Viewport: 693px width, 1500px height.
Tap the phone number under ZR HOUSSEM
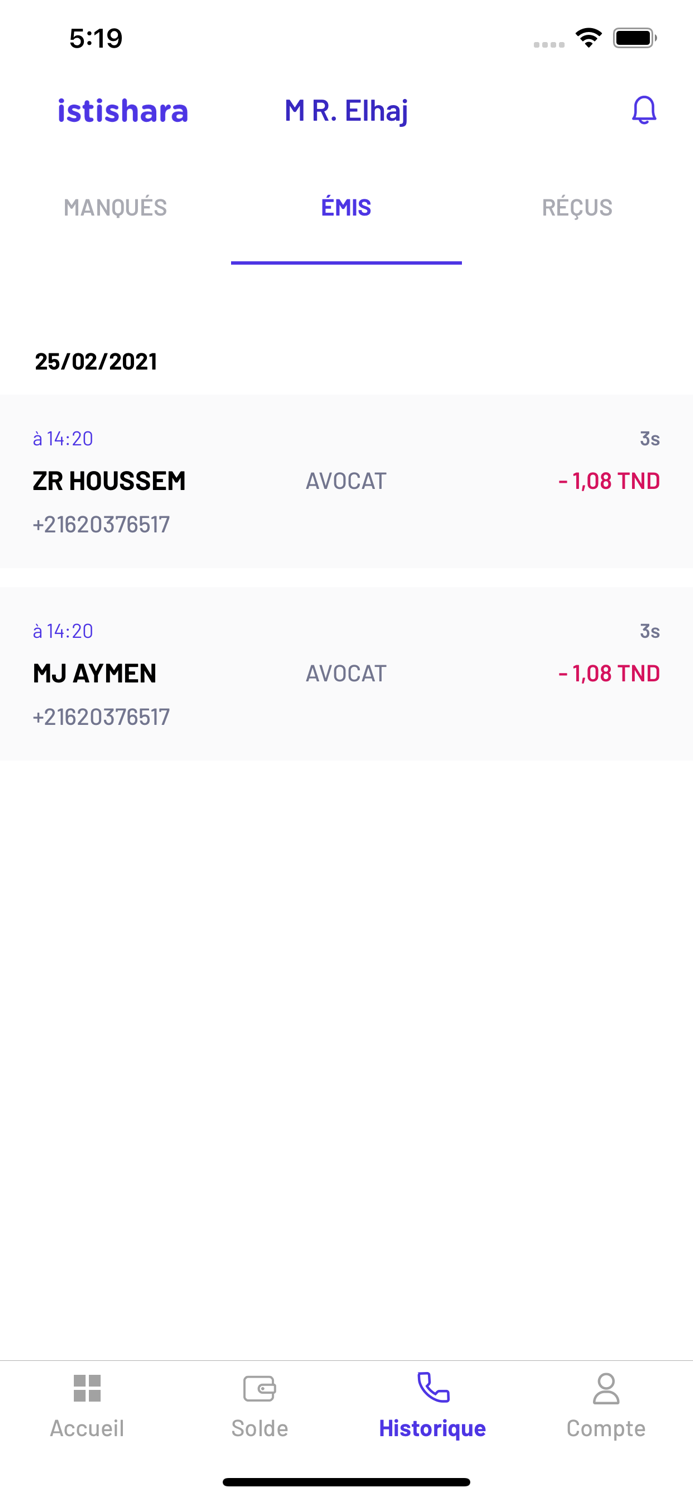pyautogui.click(x=101, y=524)
